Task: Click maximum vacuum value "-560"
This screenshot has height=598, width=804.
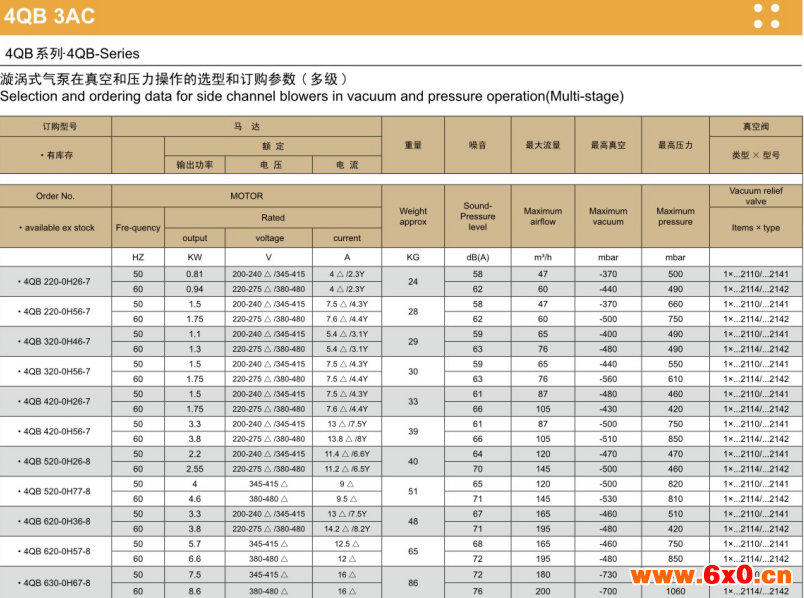Action: click(x=608, y=379)
